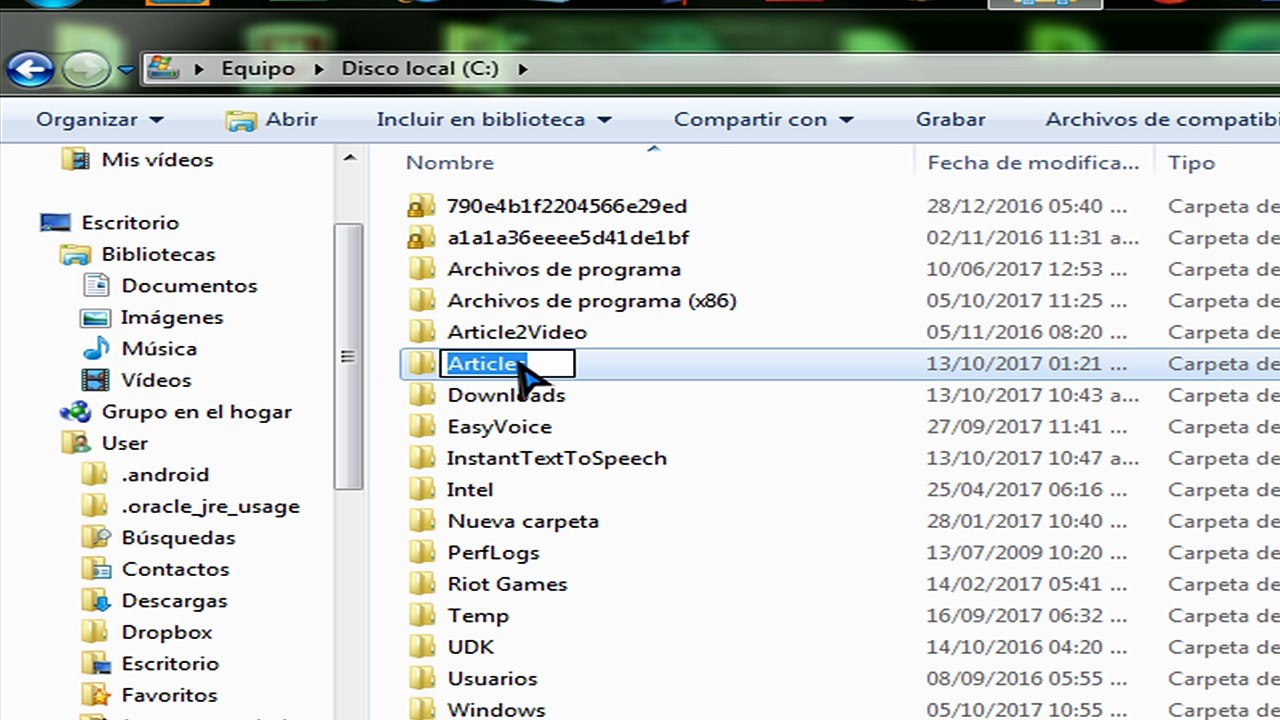1280x720 pixels.
Task: Select Favoritos in navigation pane
Action: 169,695
